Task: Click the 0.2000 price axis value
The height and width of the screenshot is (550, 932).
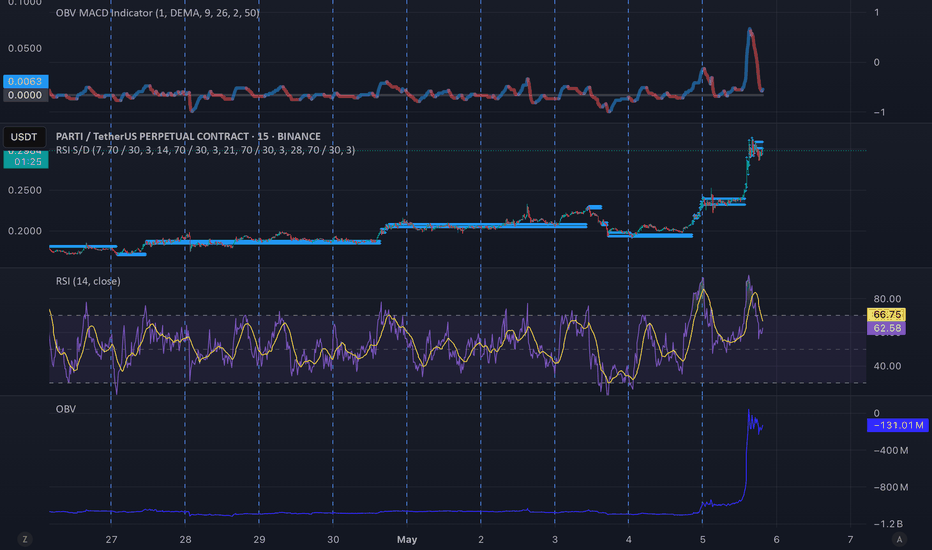Action: tap(25, 231)
